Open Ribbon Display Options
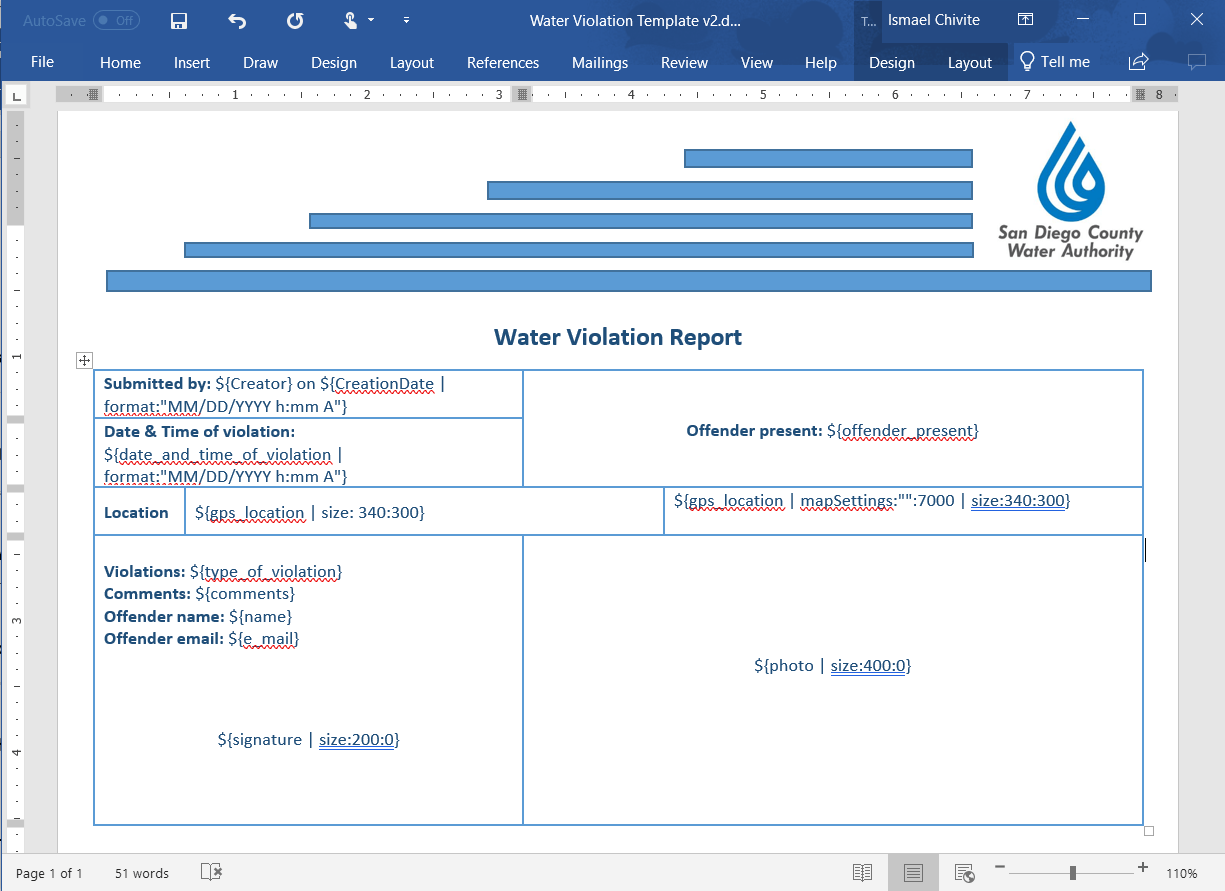 tap(1025, 19)
